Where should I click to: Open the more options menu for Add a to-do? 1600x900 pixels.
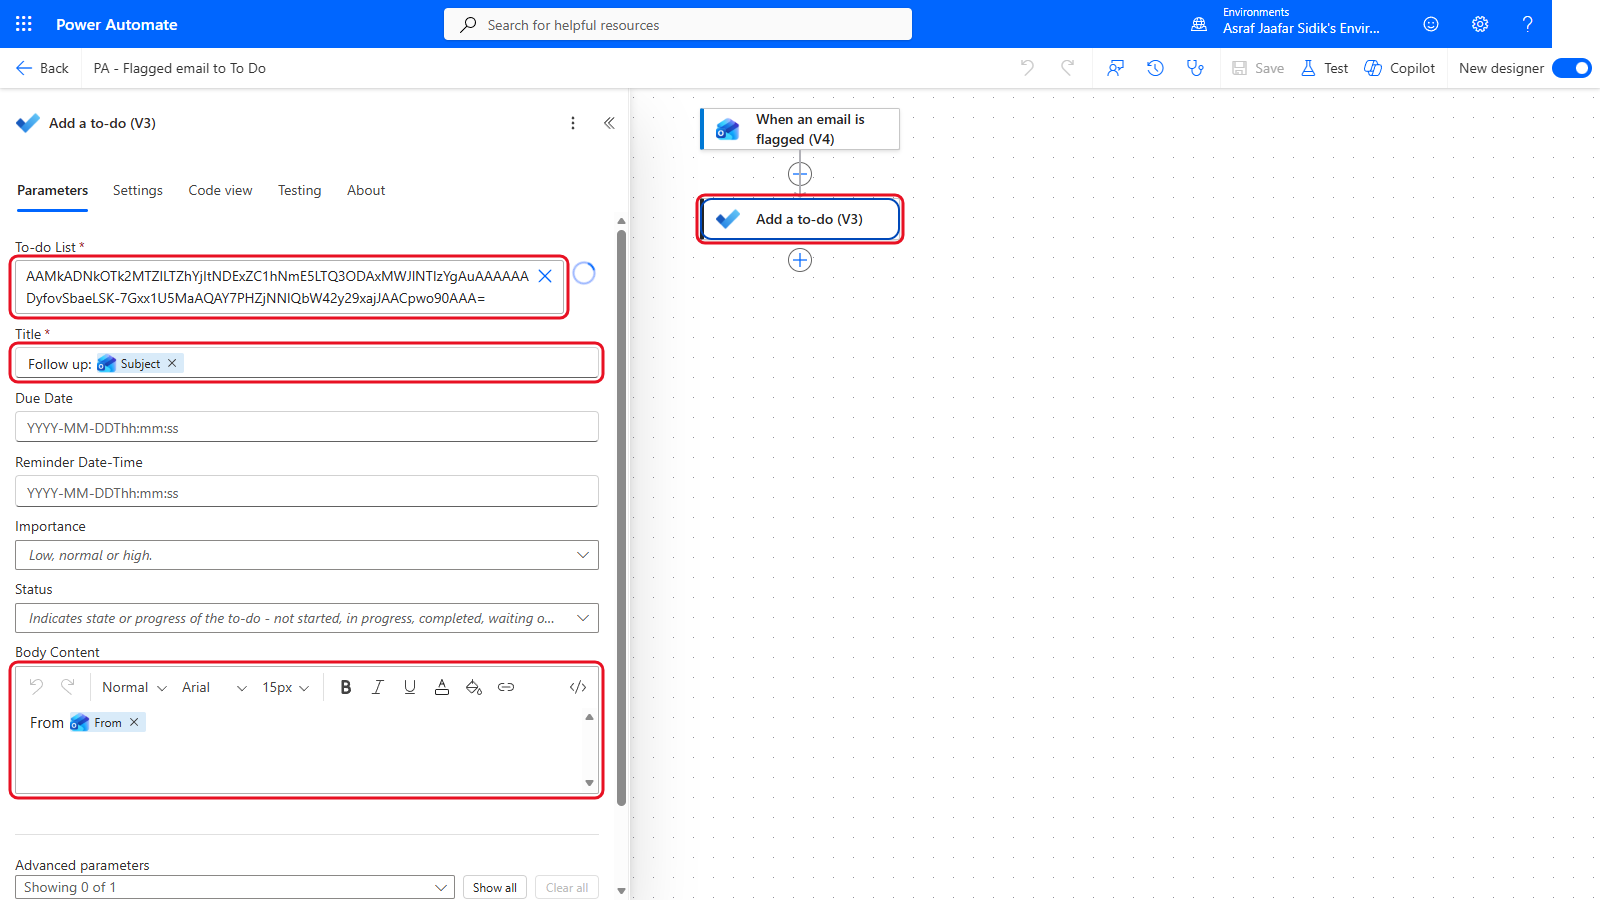(573, 123)
